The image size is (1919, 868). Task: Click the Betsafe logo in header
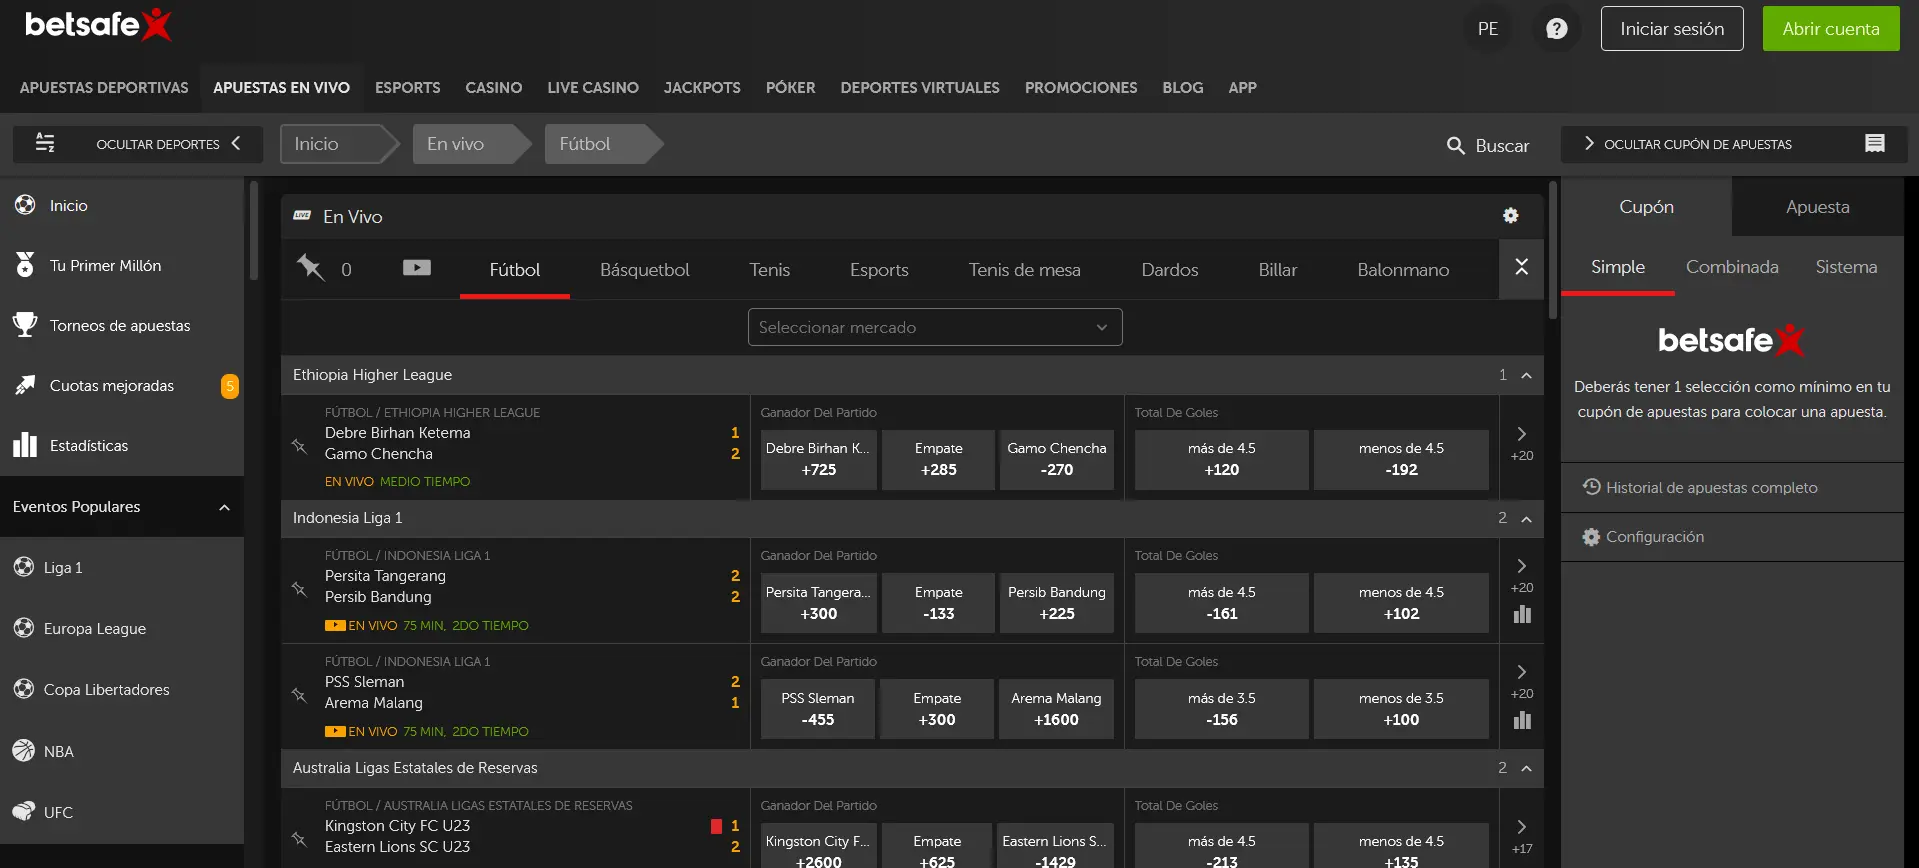(x=98, y=25)
